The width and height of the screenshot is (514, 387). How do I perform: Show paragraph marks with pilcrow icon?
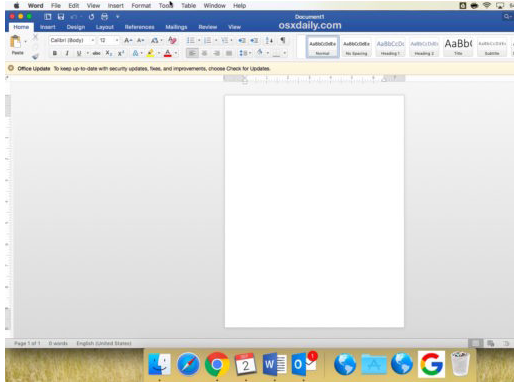[282, 40]
